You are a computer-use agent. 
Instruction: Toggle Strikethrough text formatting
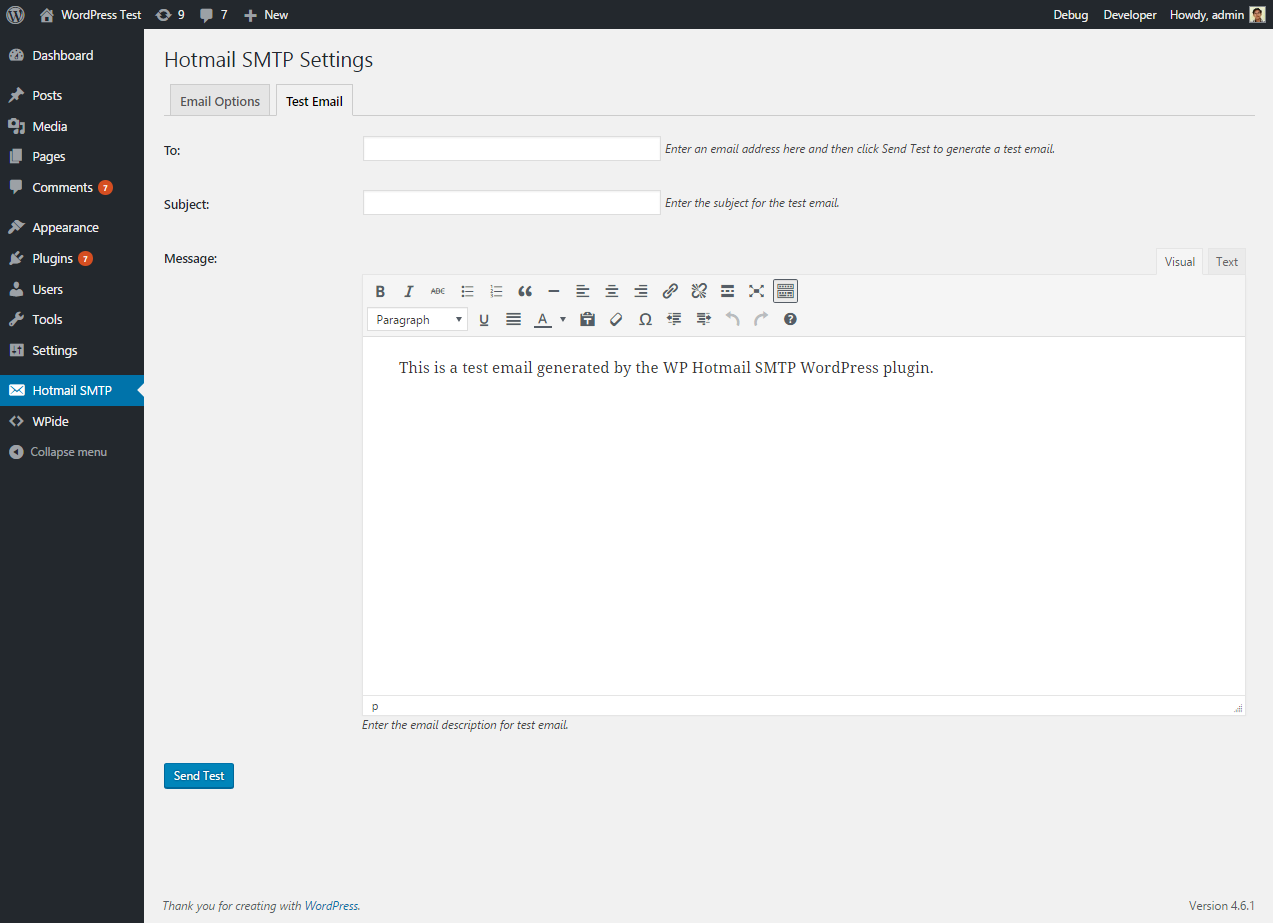coord(438,291)
